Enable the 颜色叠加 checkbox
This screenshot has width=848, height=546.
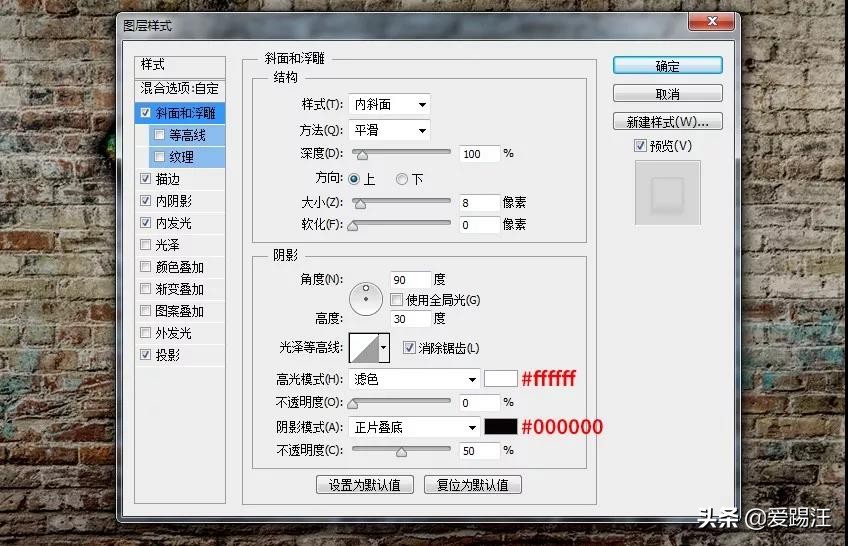pyautogui.click(x=145, y=267)
